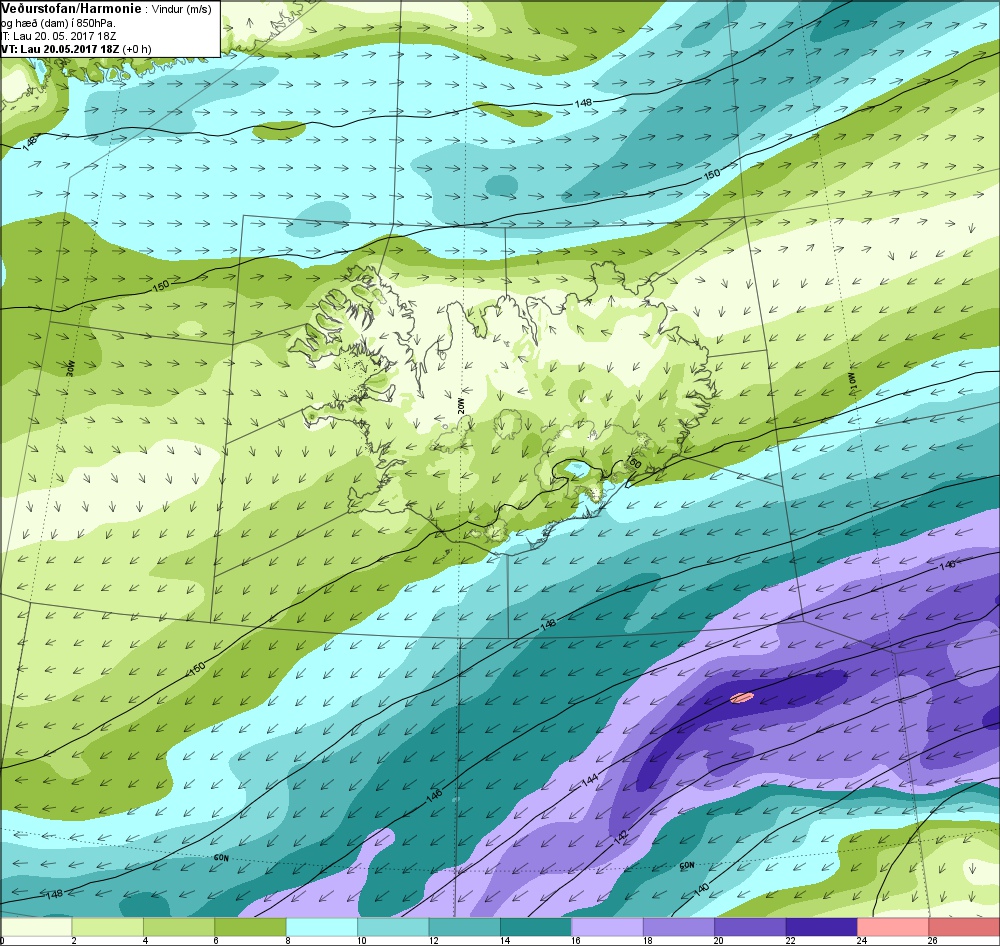Image resolution: width=1000 pixels, height=946 pixels.
Task: Click legend tick value '8'
Action: tap(288, 940)
